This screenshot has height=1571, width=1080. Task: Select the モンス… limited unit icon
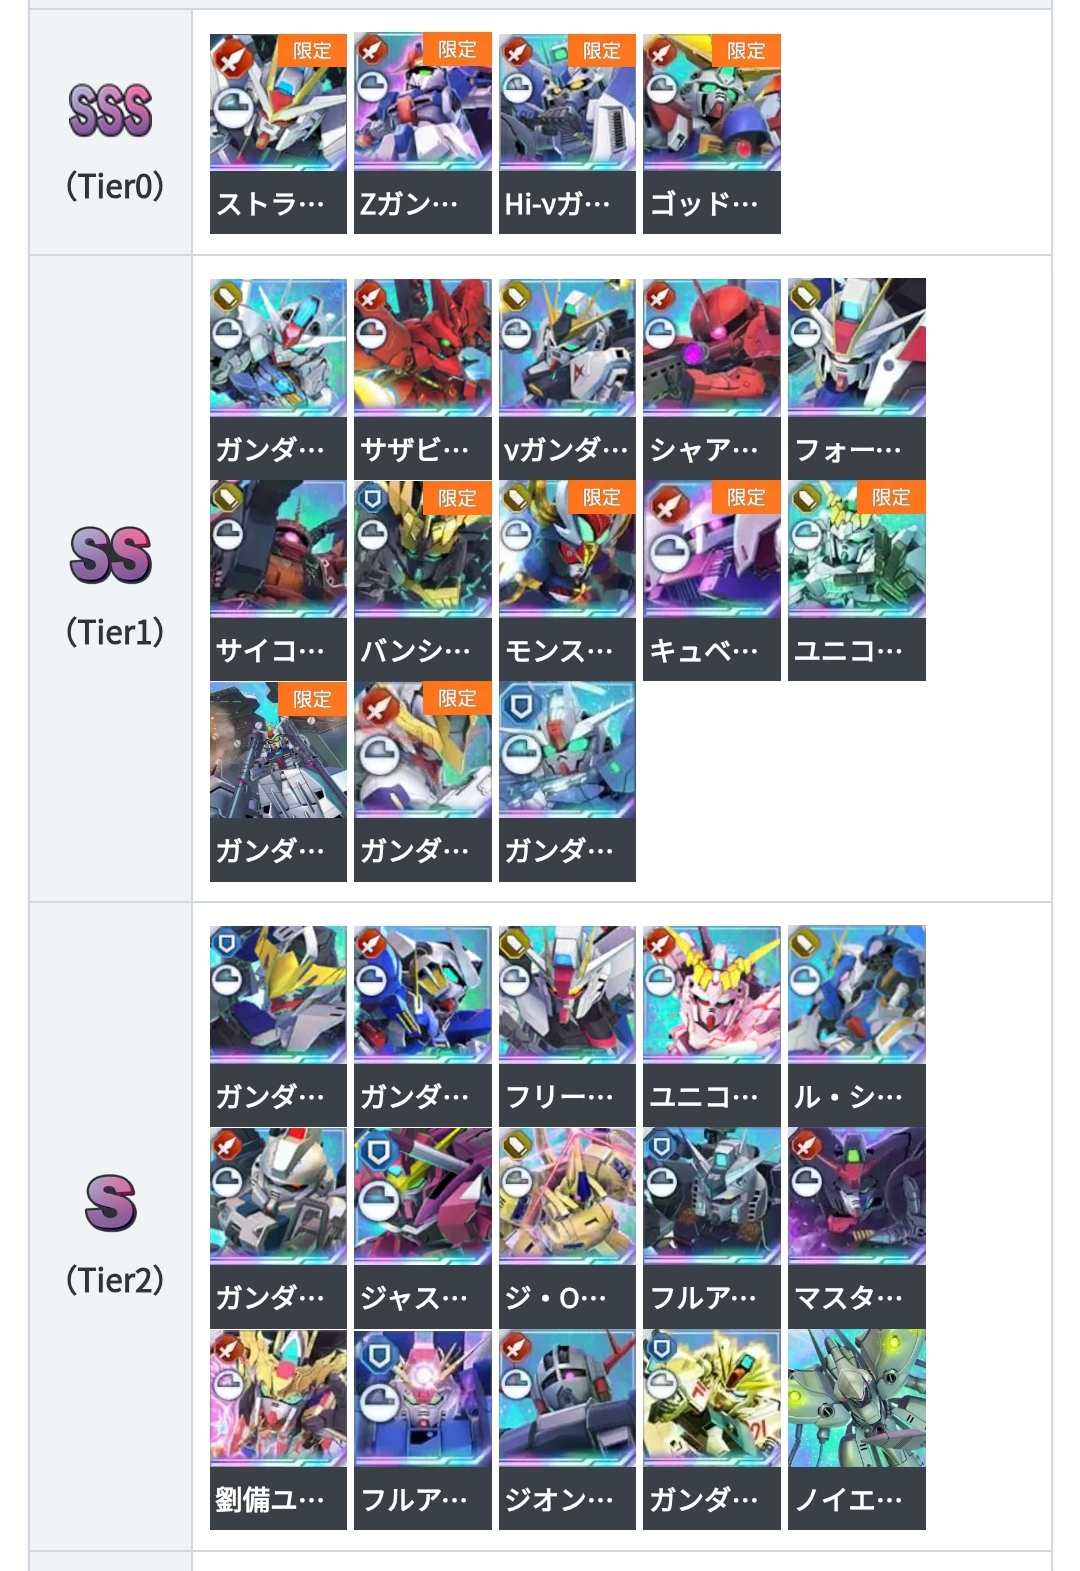tap(567, 549)
